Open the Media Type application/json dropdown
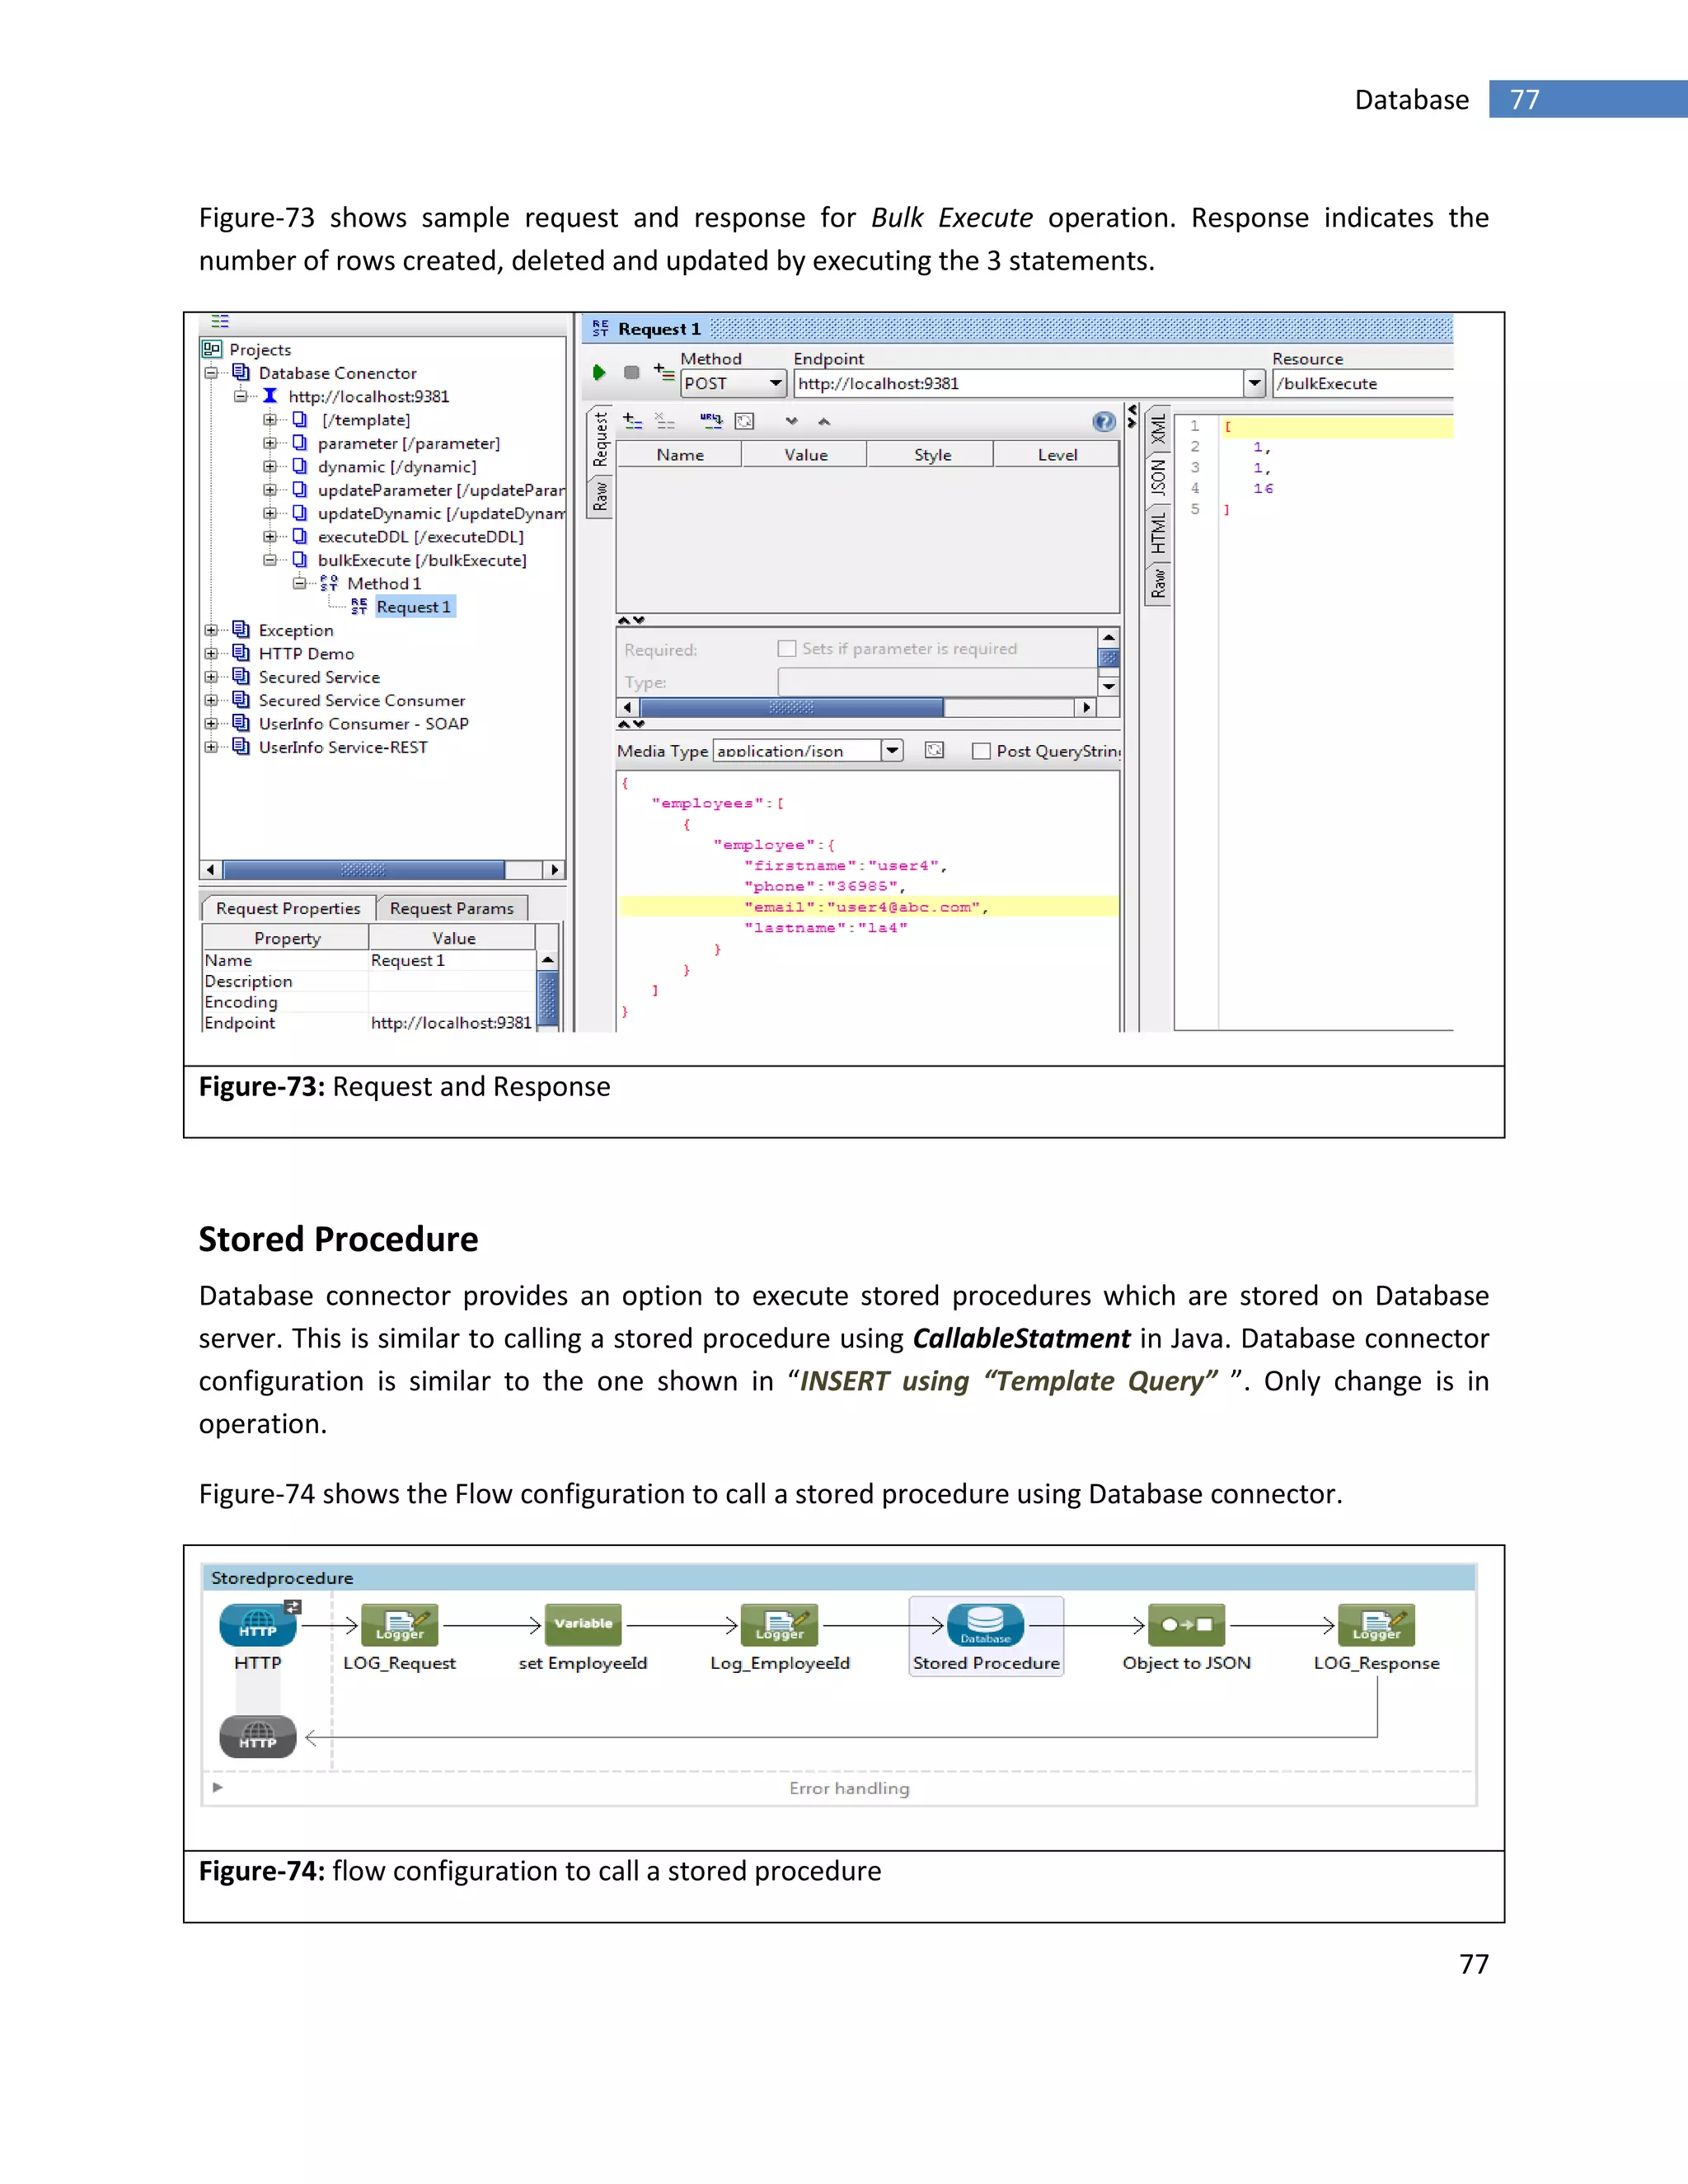Screen dimensions: 1688x2184 point(892,750)
